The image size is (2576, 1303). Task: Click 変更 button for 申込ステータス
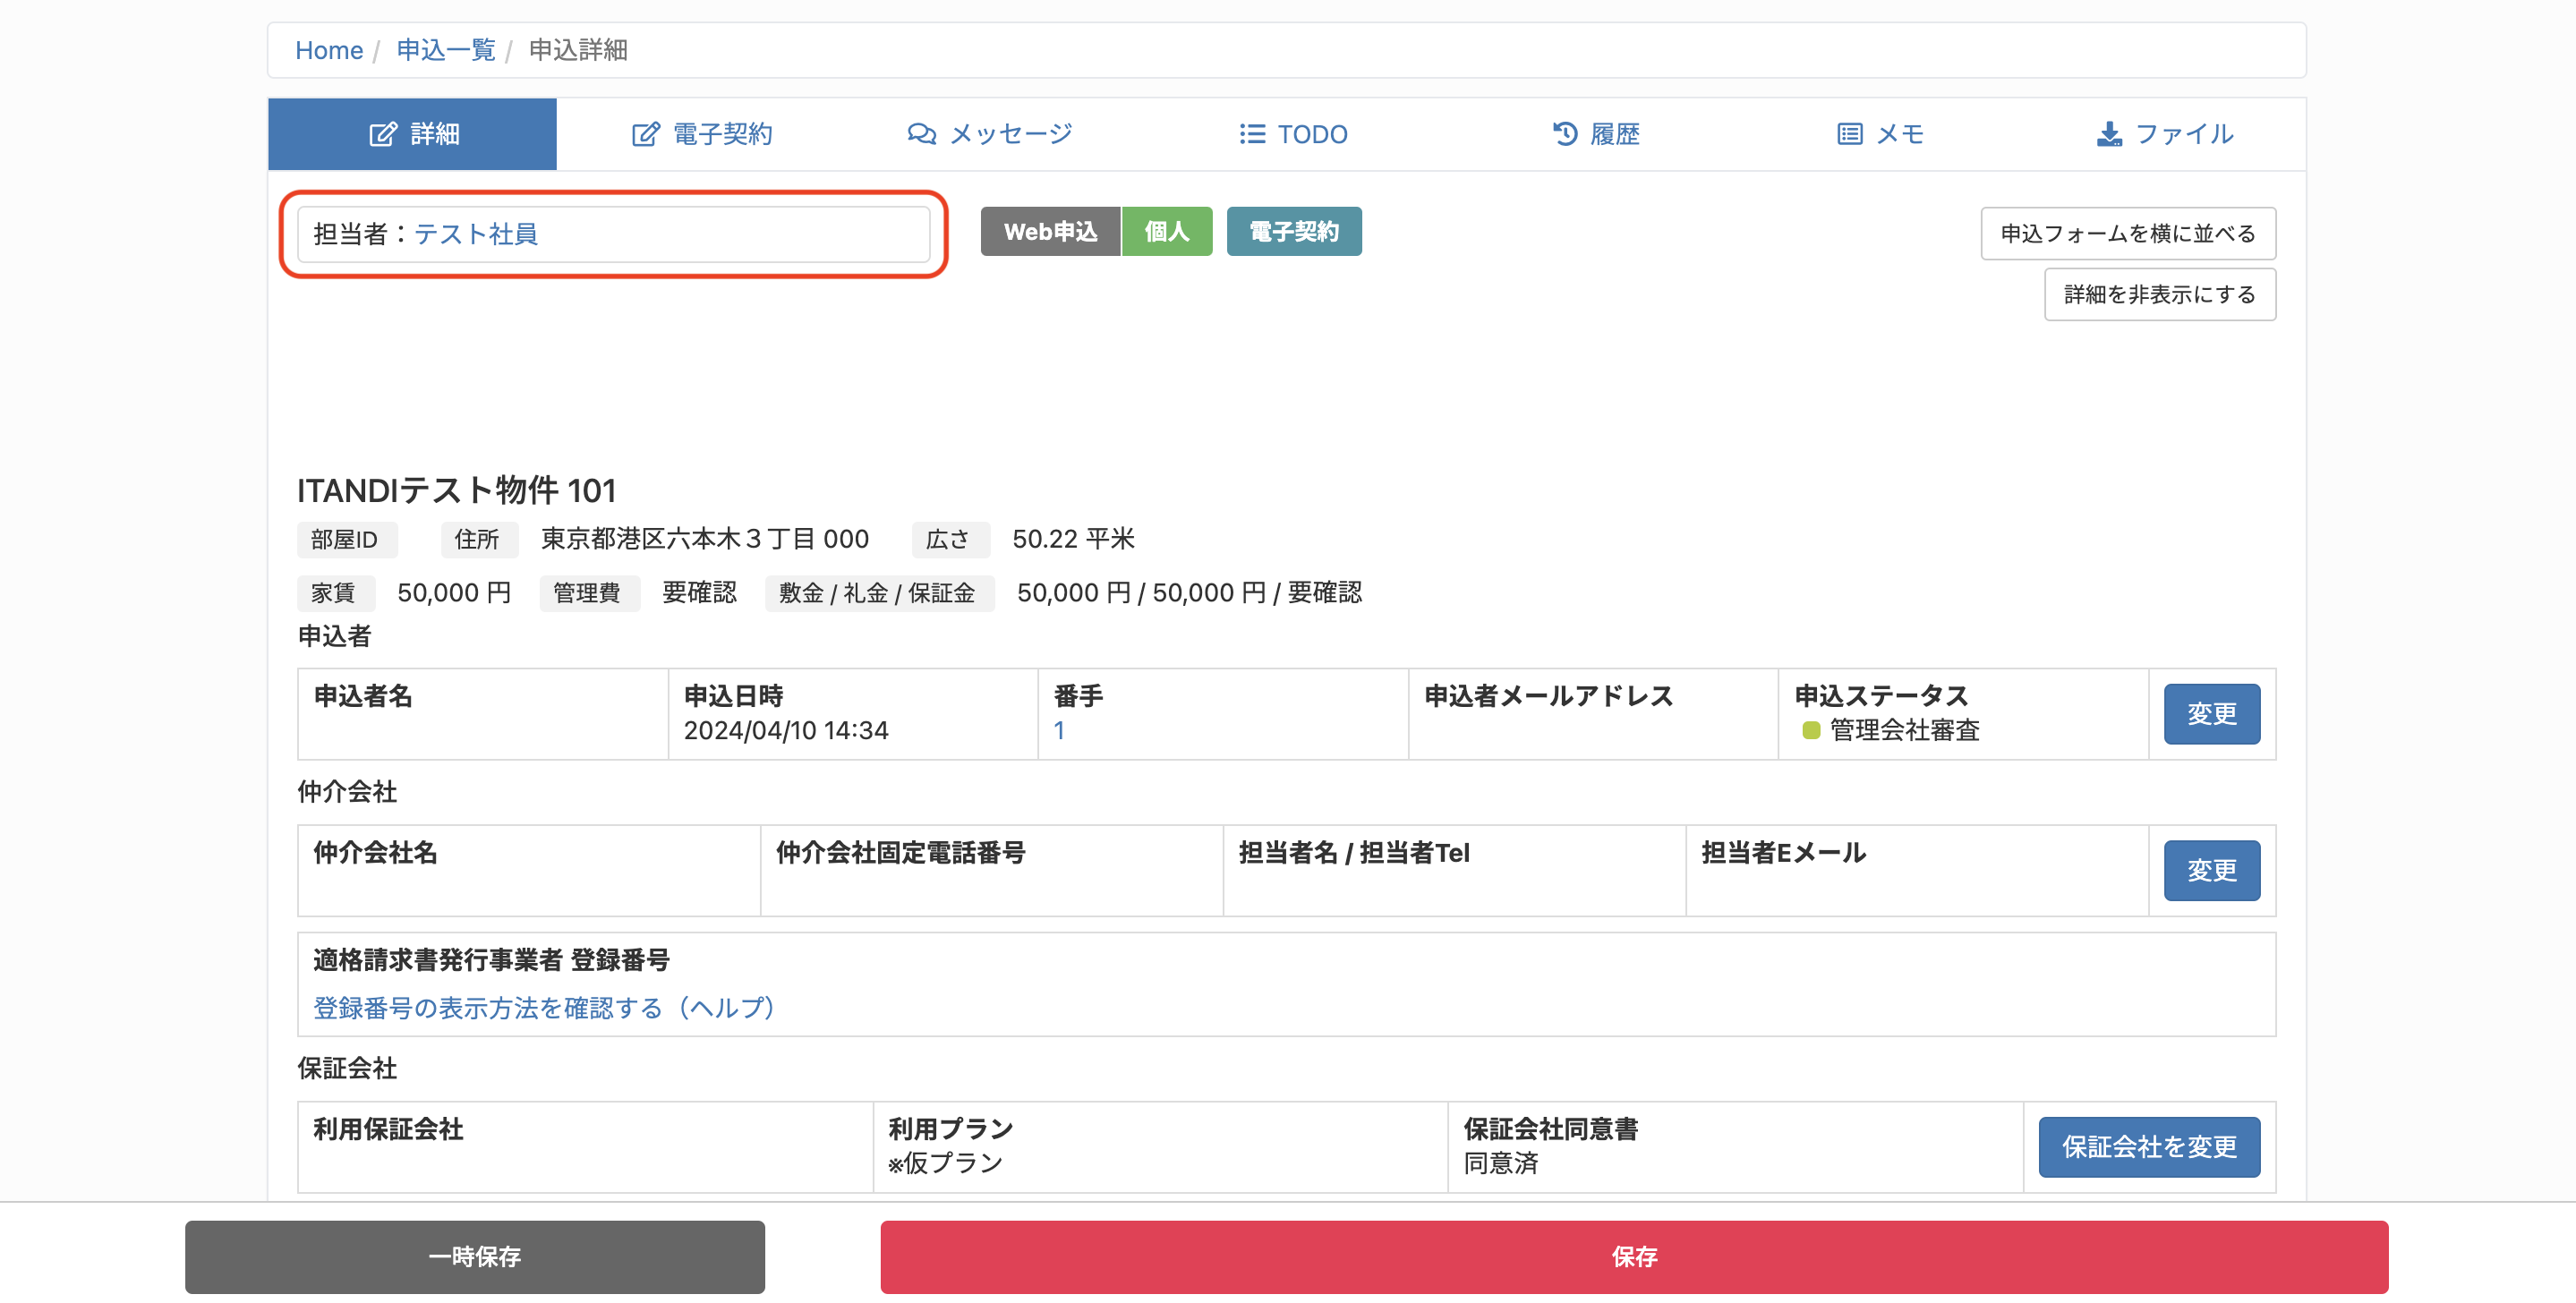[x=2212, y=714]
